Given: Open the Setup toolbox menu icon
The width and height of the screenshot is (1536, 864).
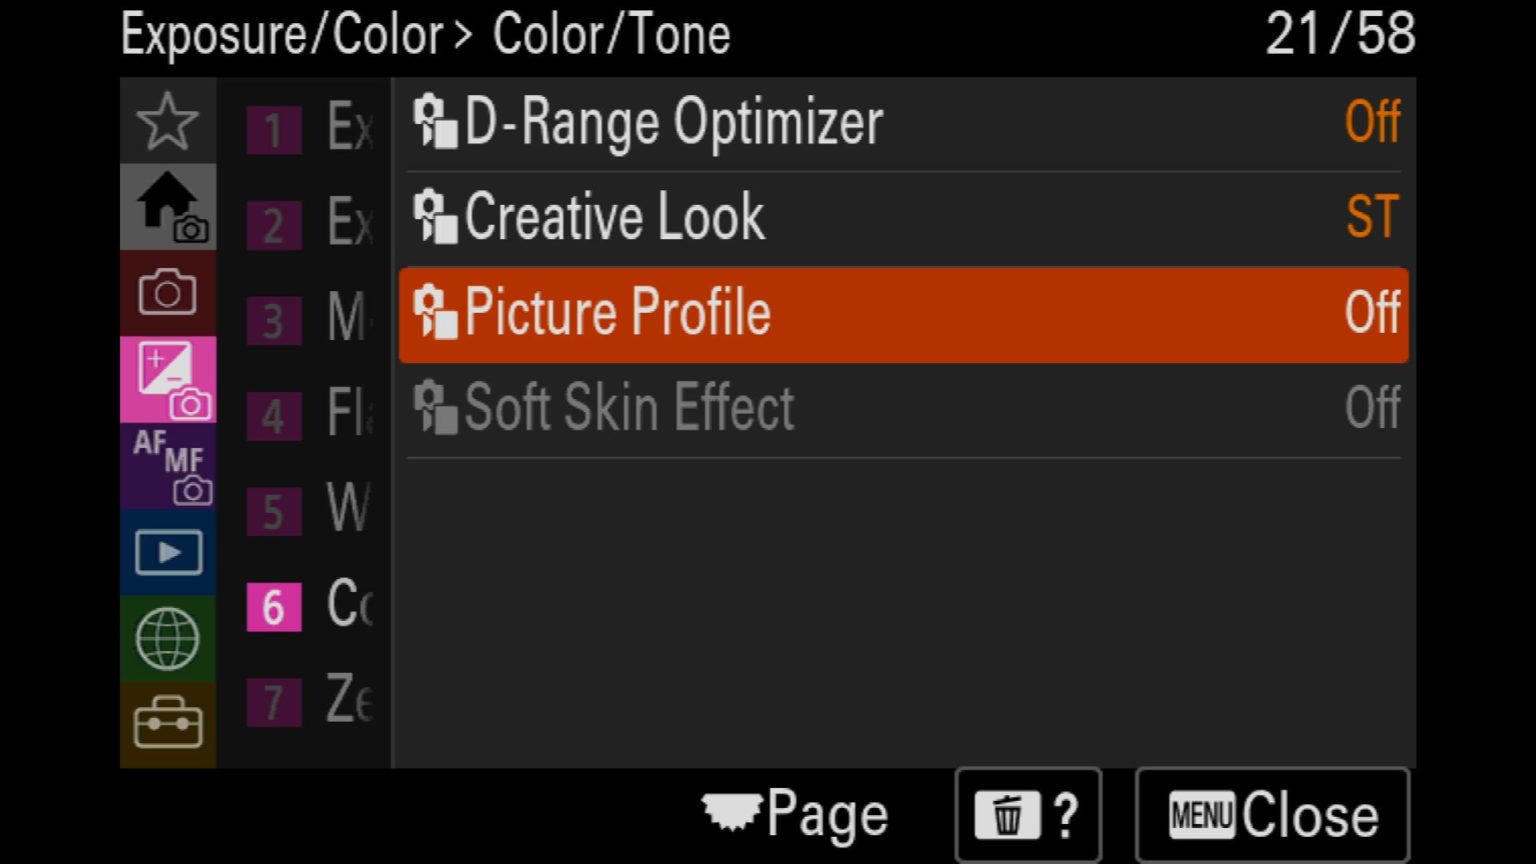Looking at the screenshot, I should pos(167,723).
